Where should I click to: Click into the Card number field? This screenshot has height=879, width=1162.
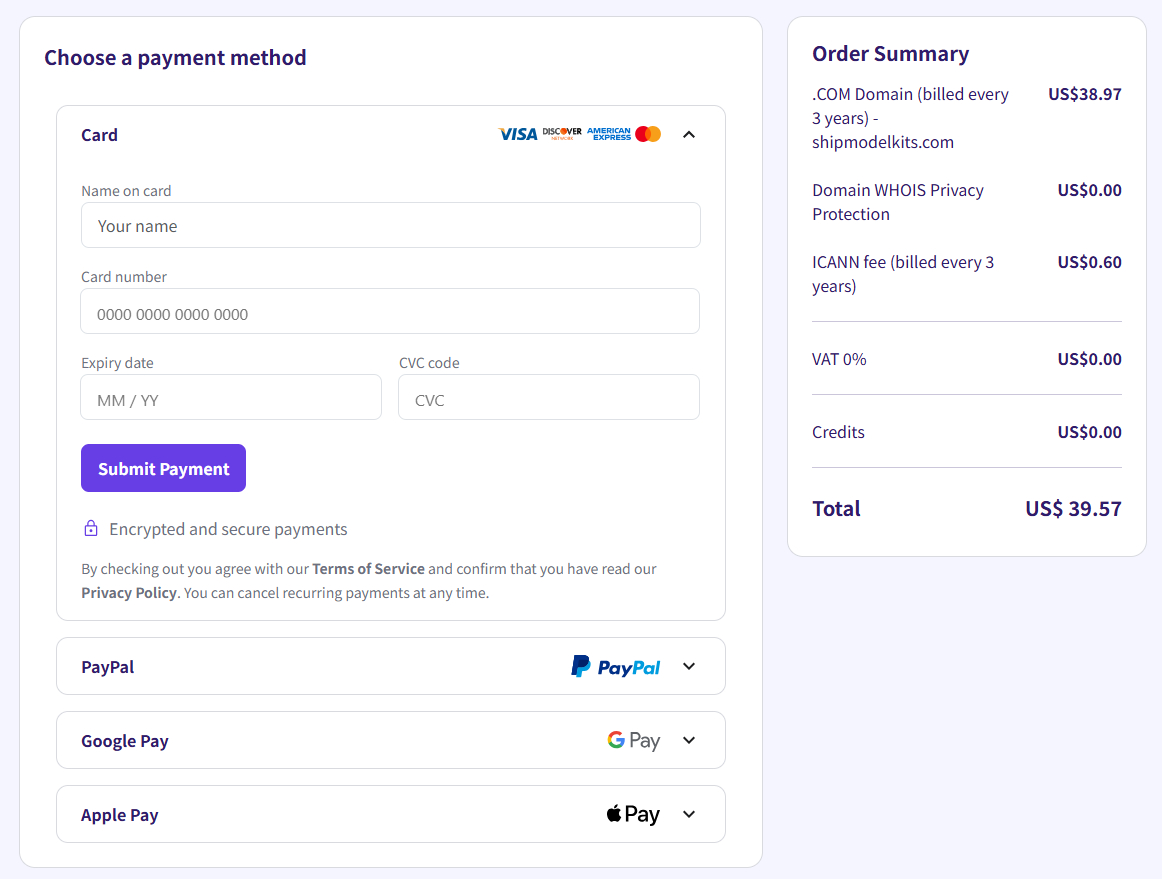pos(390,312)
